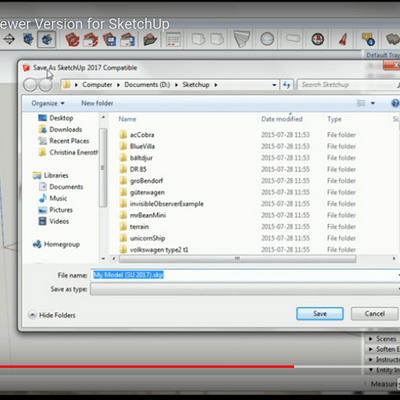The height and width of the screenshot is (400, 400).
Task: Select the Christina Eneroth user folder
Action: 68,152
